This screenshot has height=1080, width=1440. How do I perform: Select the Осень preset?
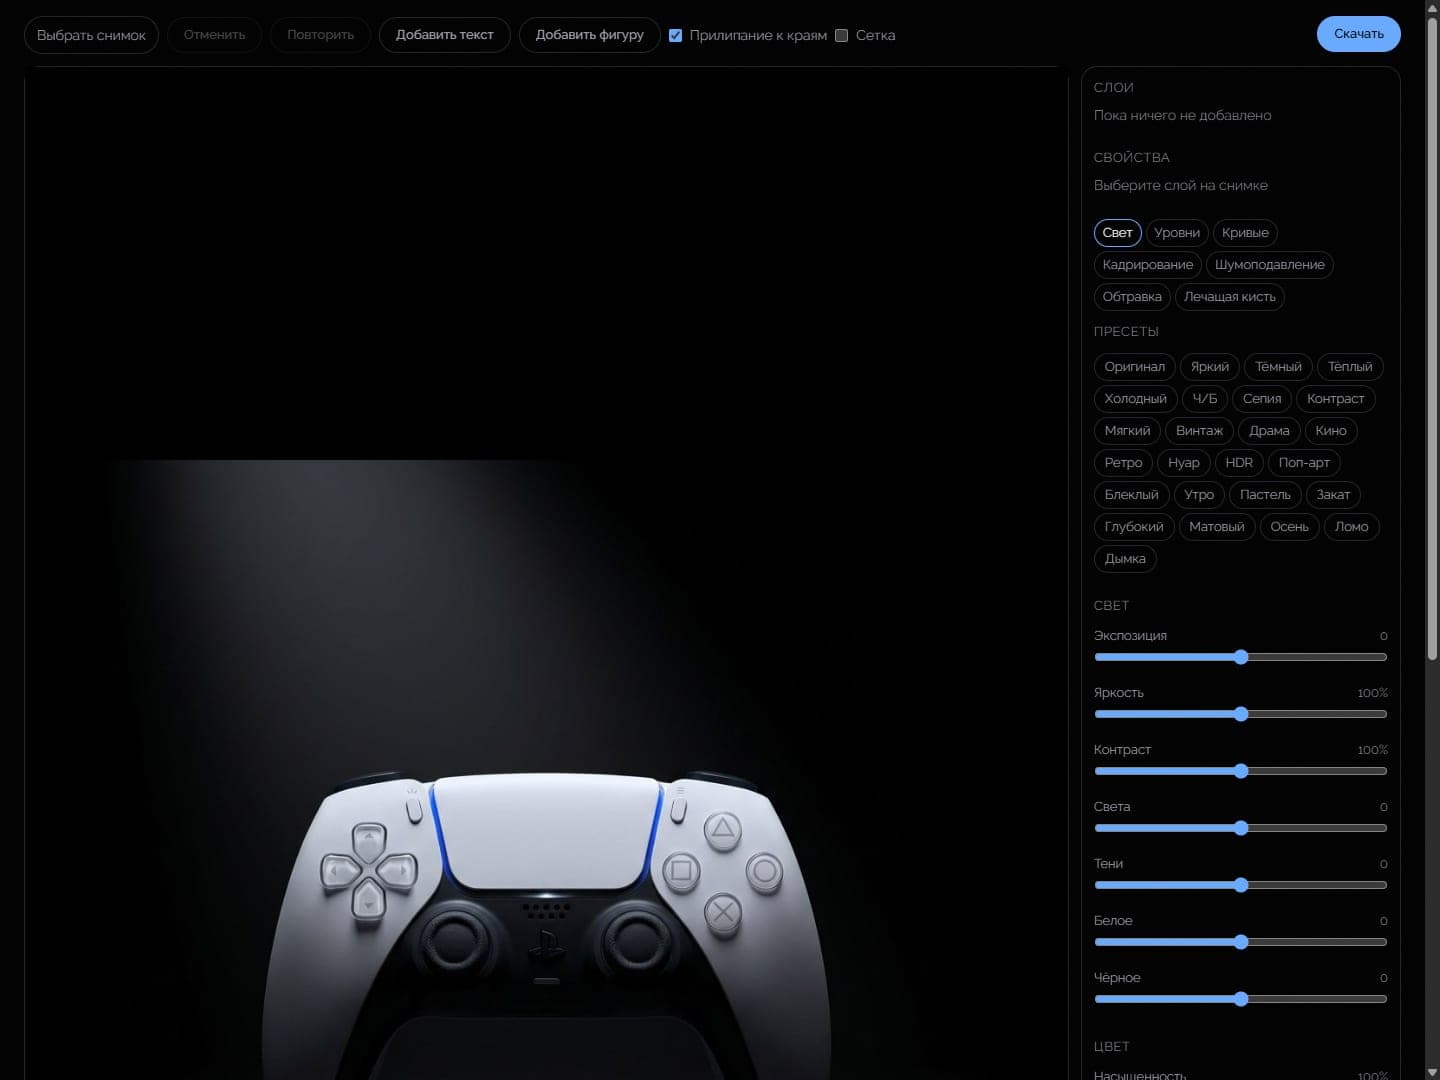(1290, 527)
